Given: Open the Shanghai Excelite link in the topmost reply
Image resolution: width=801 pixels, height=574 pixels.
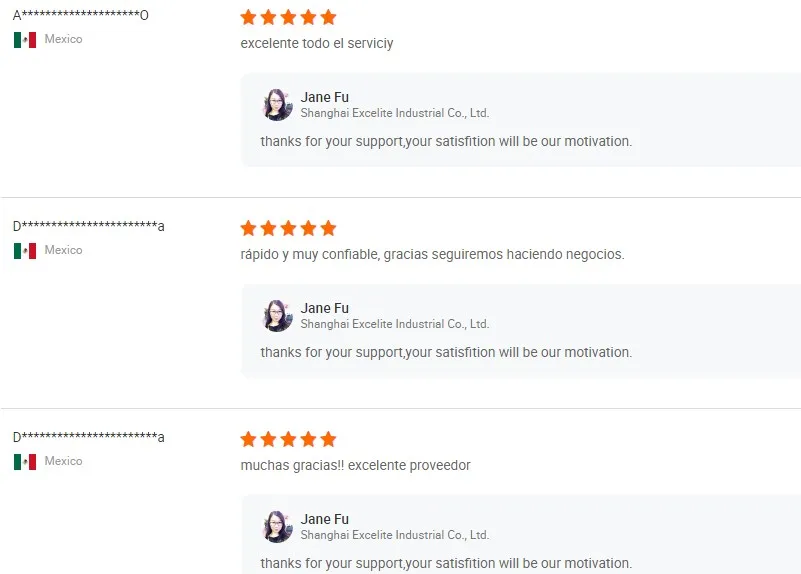Looking at the screenshot, I should (x=395, y=113).
